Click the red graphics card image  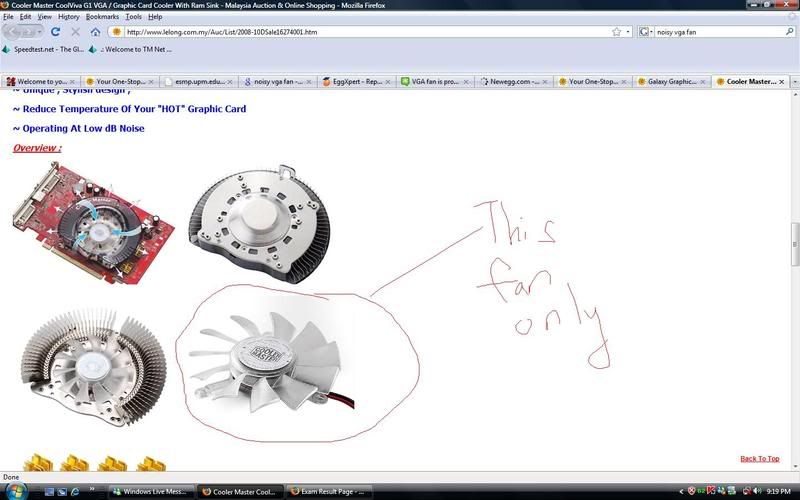pyautogui.click(x=93, y=222)
